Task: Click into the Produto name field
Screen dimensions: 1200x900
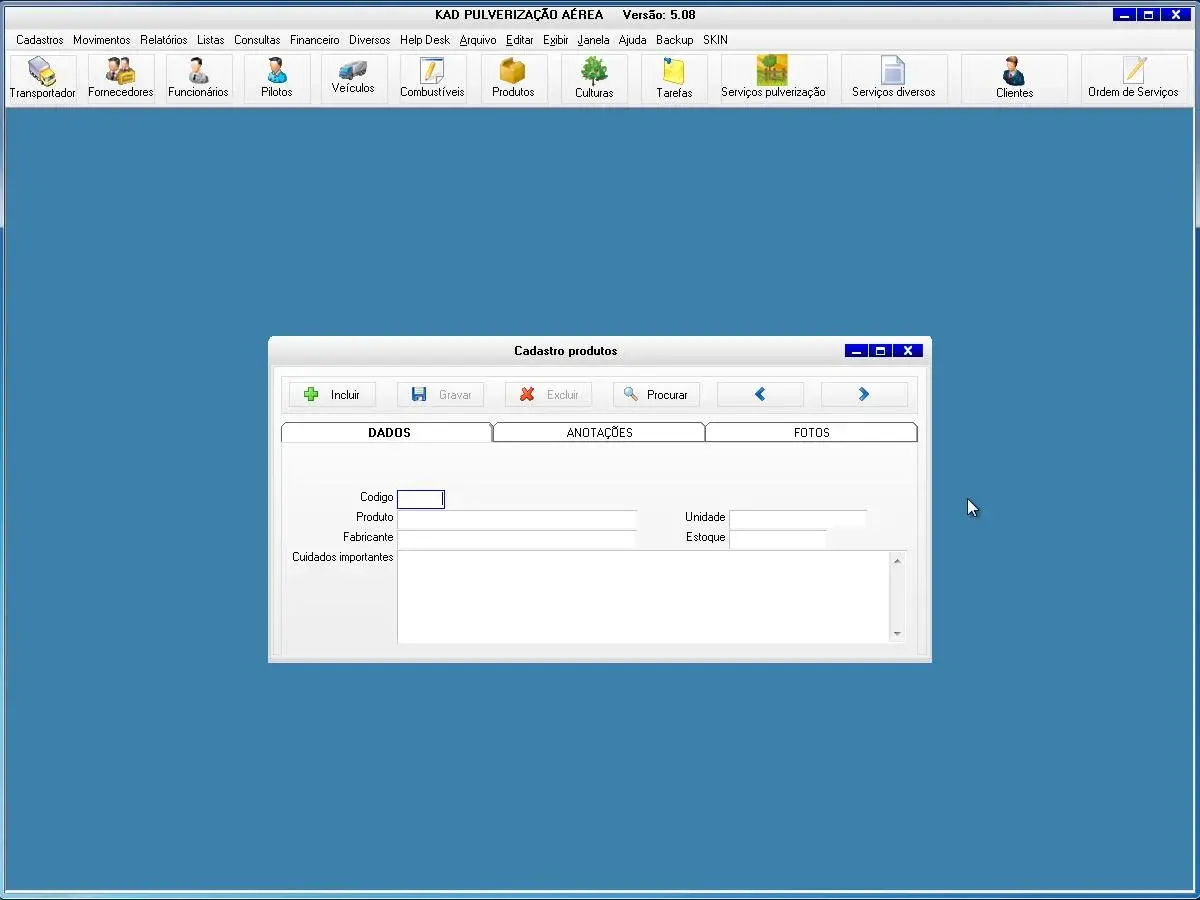Action: [x=517, y=519]
